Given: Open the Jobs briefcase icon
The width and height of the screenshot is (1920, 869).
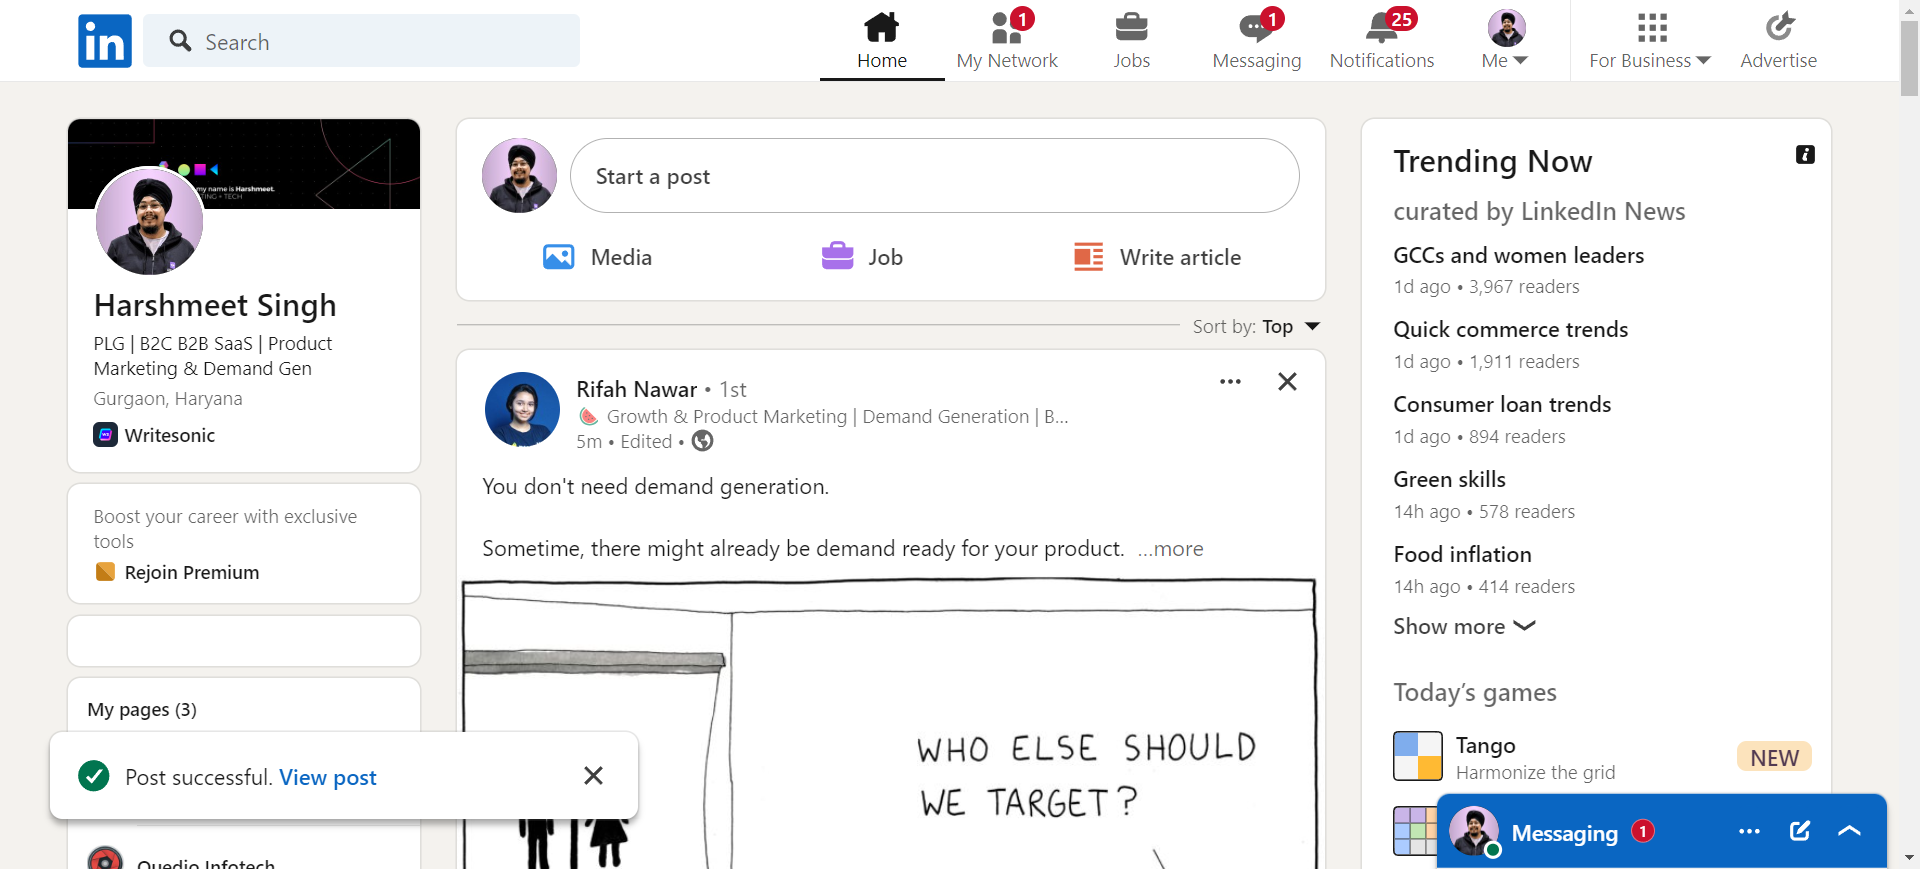Looking at the screenshot, I should [1132, 27].
